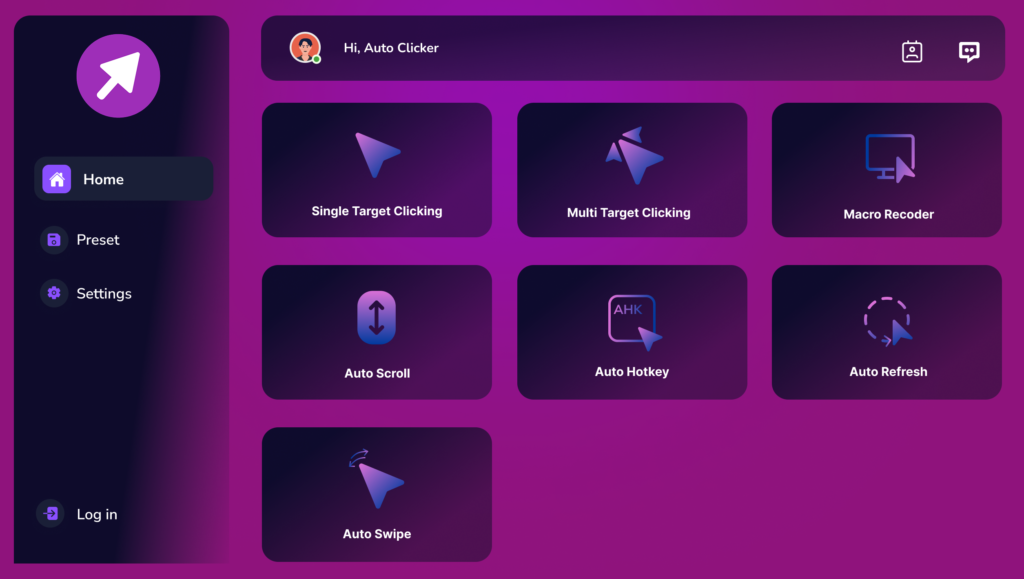Click the chat feedback icon top right

(x=968, y=51)
